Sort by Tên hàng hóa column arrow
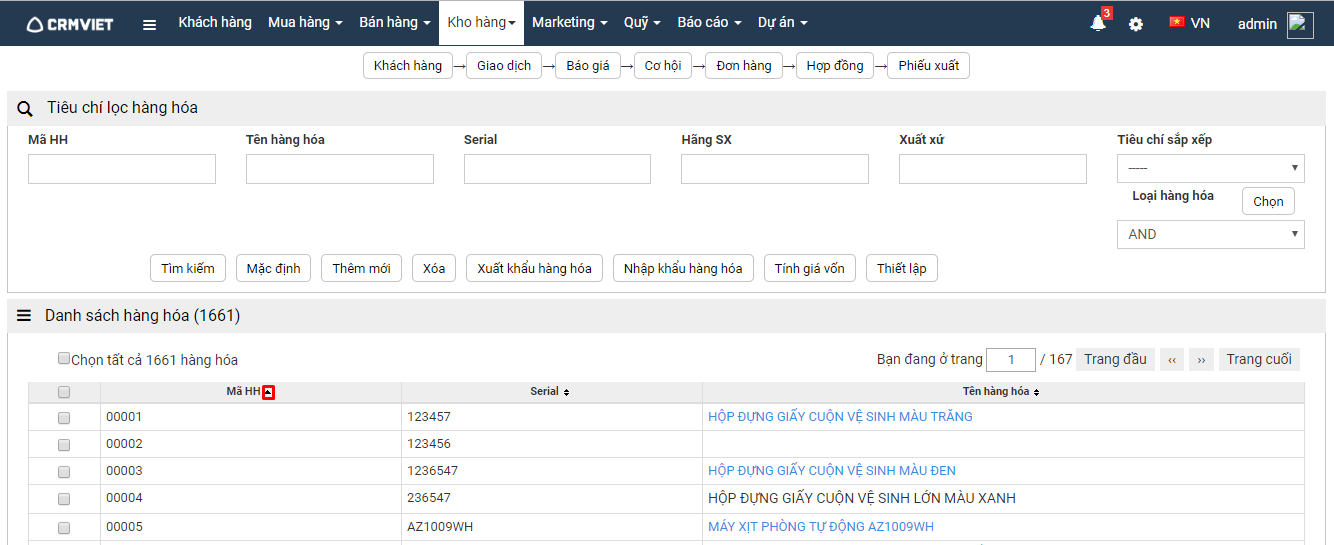1334x545 pixels. click(1037, 393)
